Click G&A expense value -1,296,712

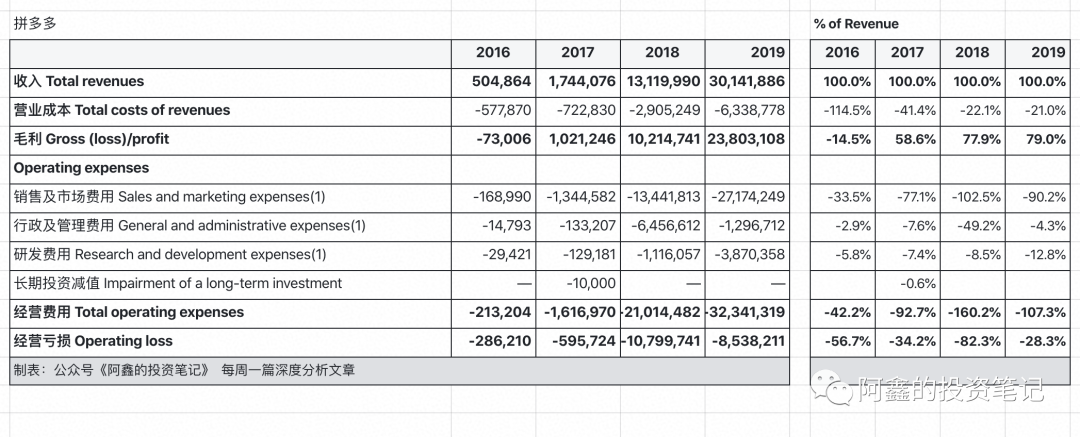752,226
